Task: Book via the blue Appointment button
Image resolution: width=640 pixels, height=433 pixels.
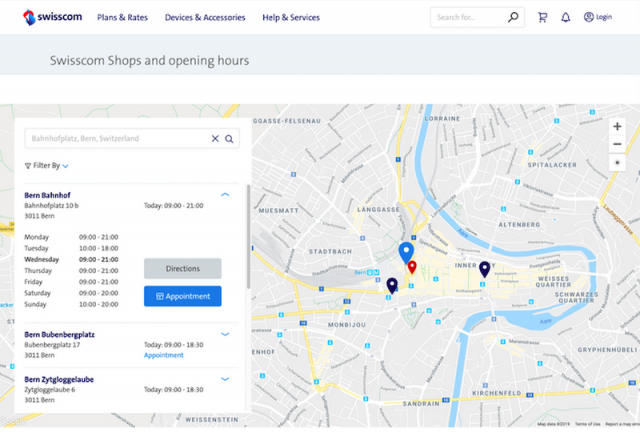Action: coord(182,296)
